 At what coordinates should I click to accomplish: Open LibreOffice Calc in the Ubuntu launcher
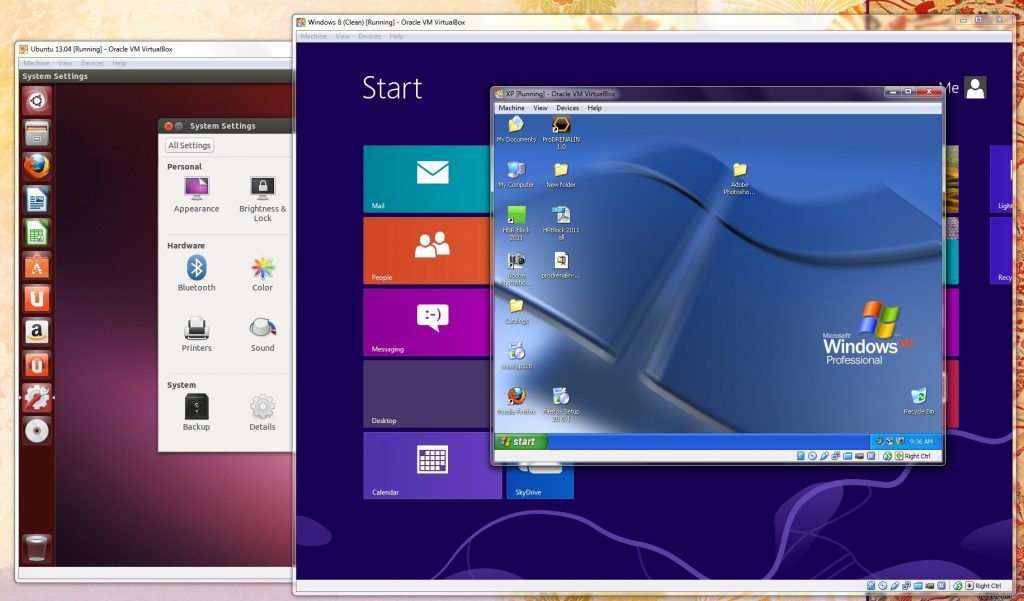pyautogui.click(x=37, y=233)
